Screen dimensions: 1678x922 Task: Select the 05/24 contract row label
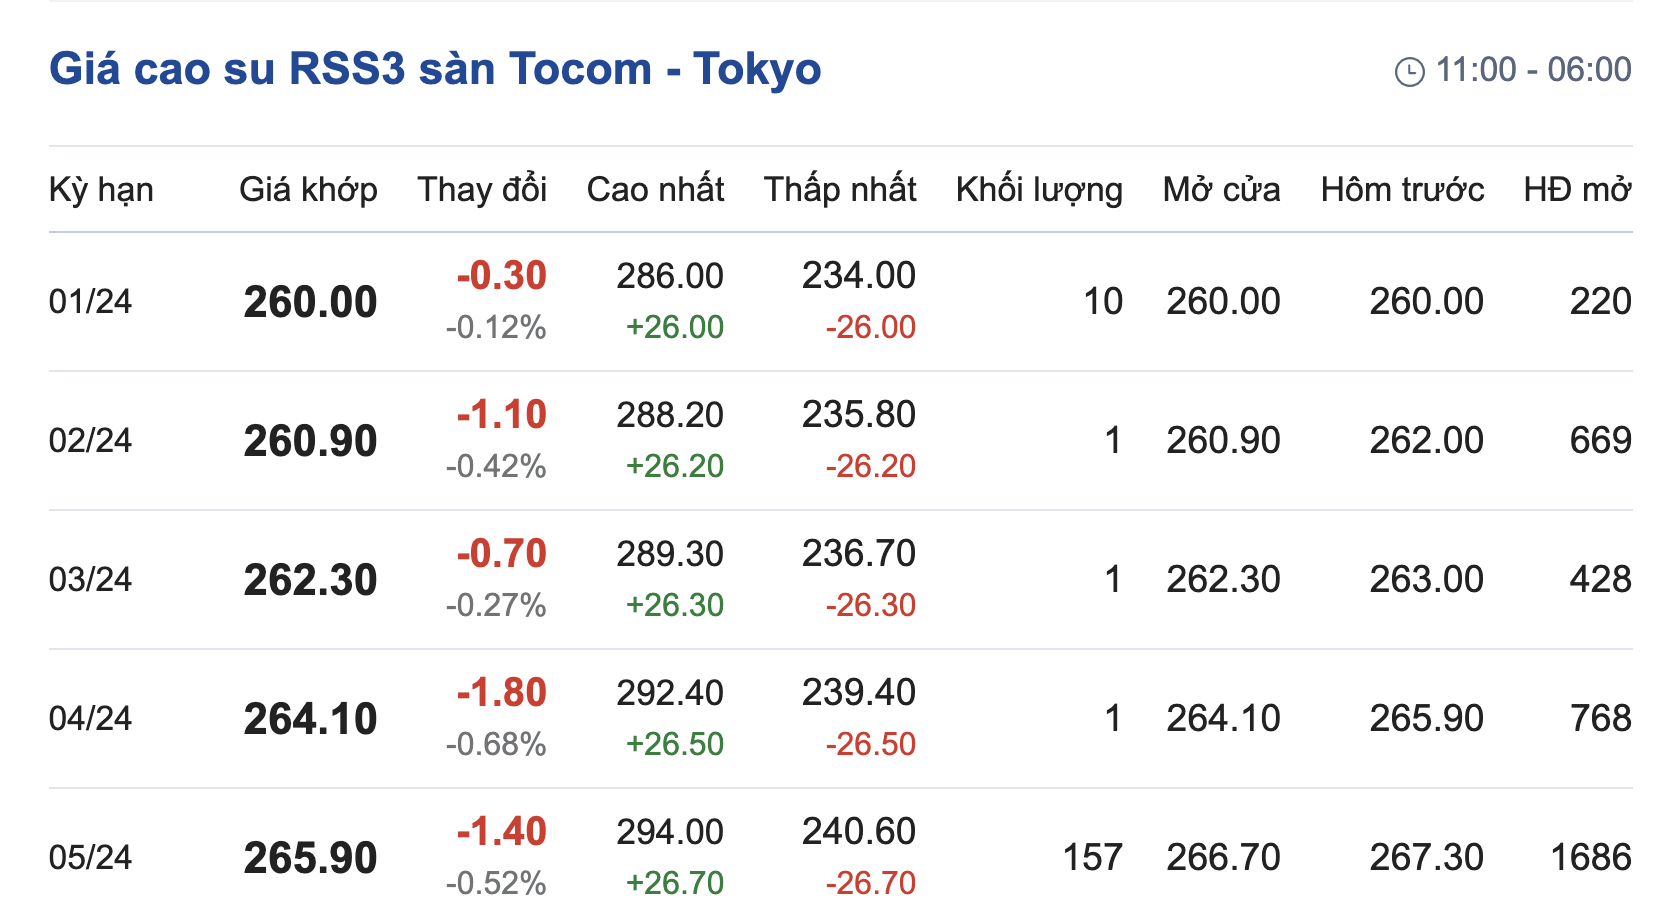(x=90, y=857)
